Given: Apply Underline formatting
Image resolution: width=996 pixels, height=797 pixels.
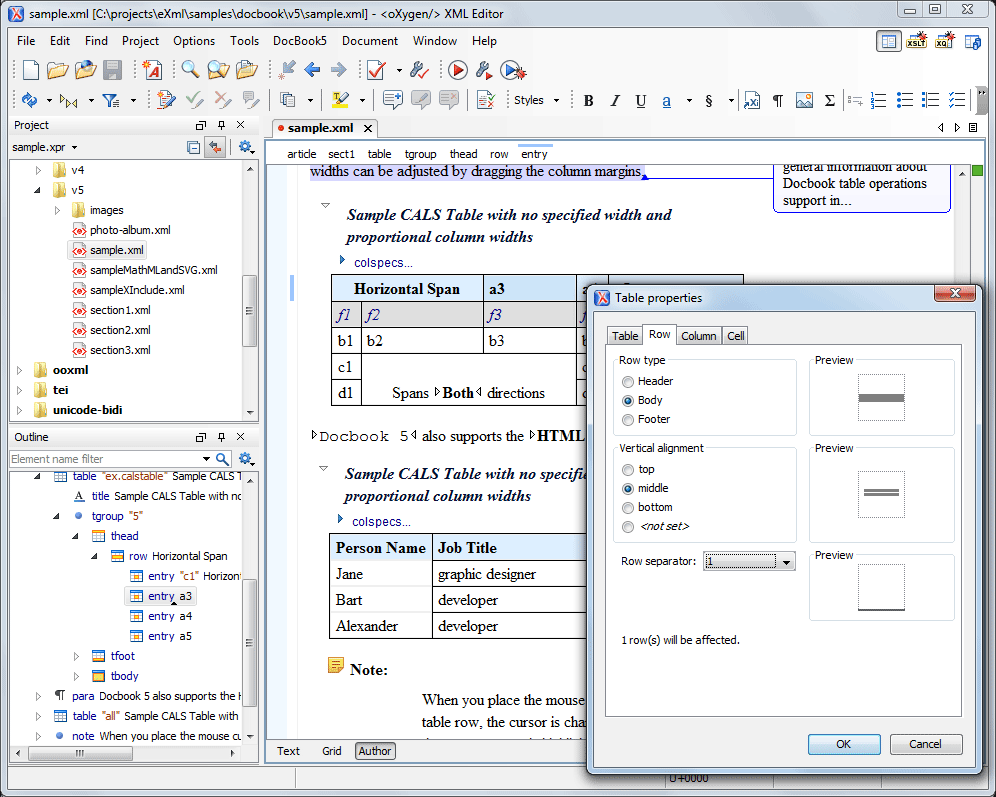Looking at the screenshot, I should click(640, 100).
